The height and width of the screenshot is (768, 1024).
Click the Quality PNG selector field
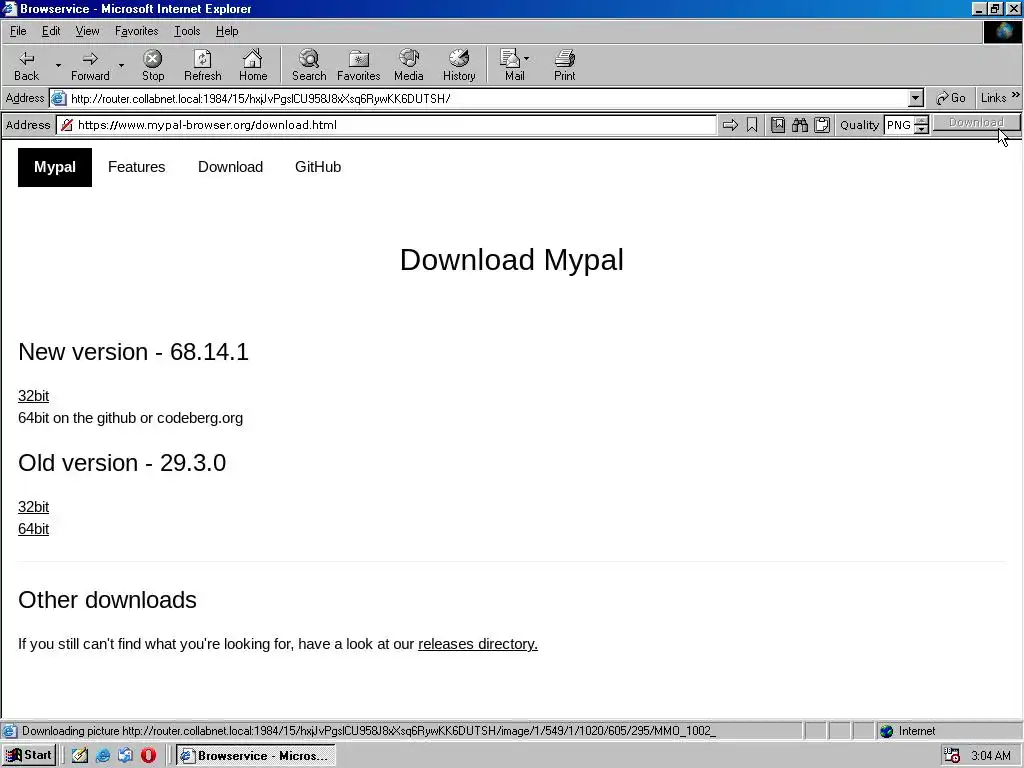[899, 125]
